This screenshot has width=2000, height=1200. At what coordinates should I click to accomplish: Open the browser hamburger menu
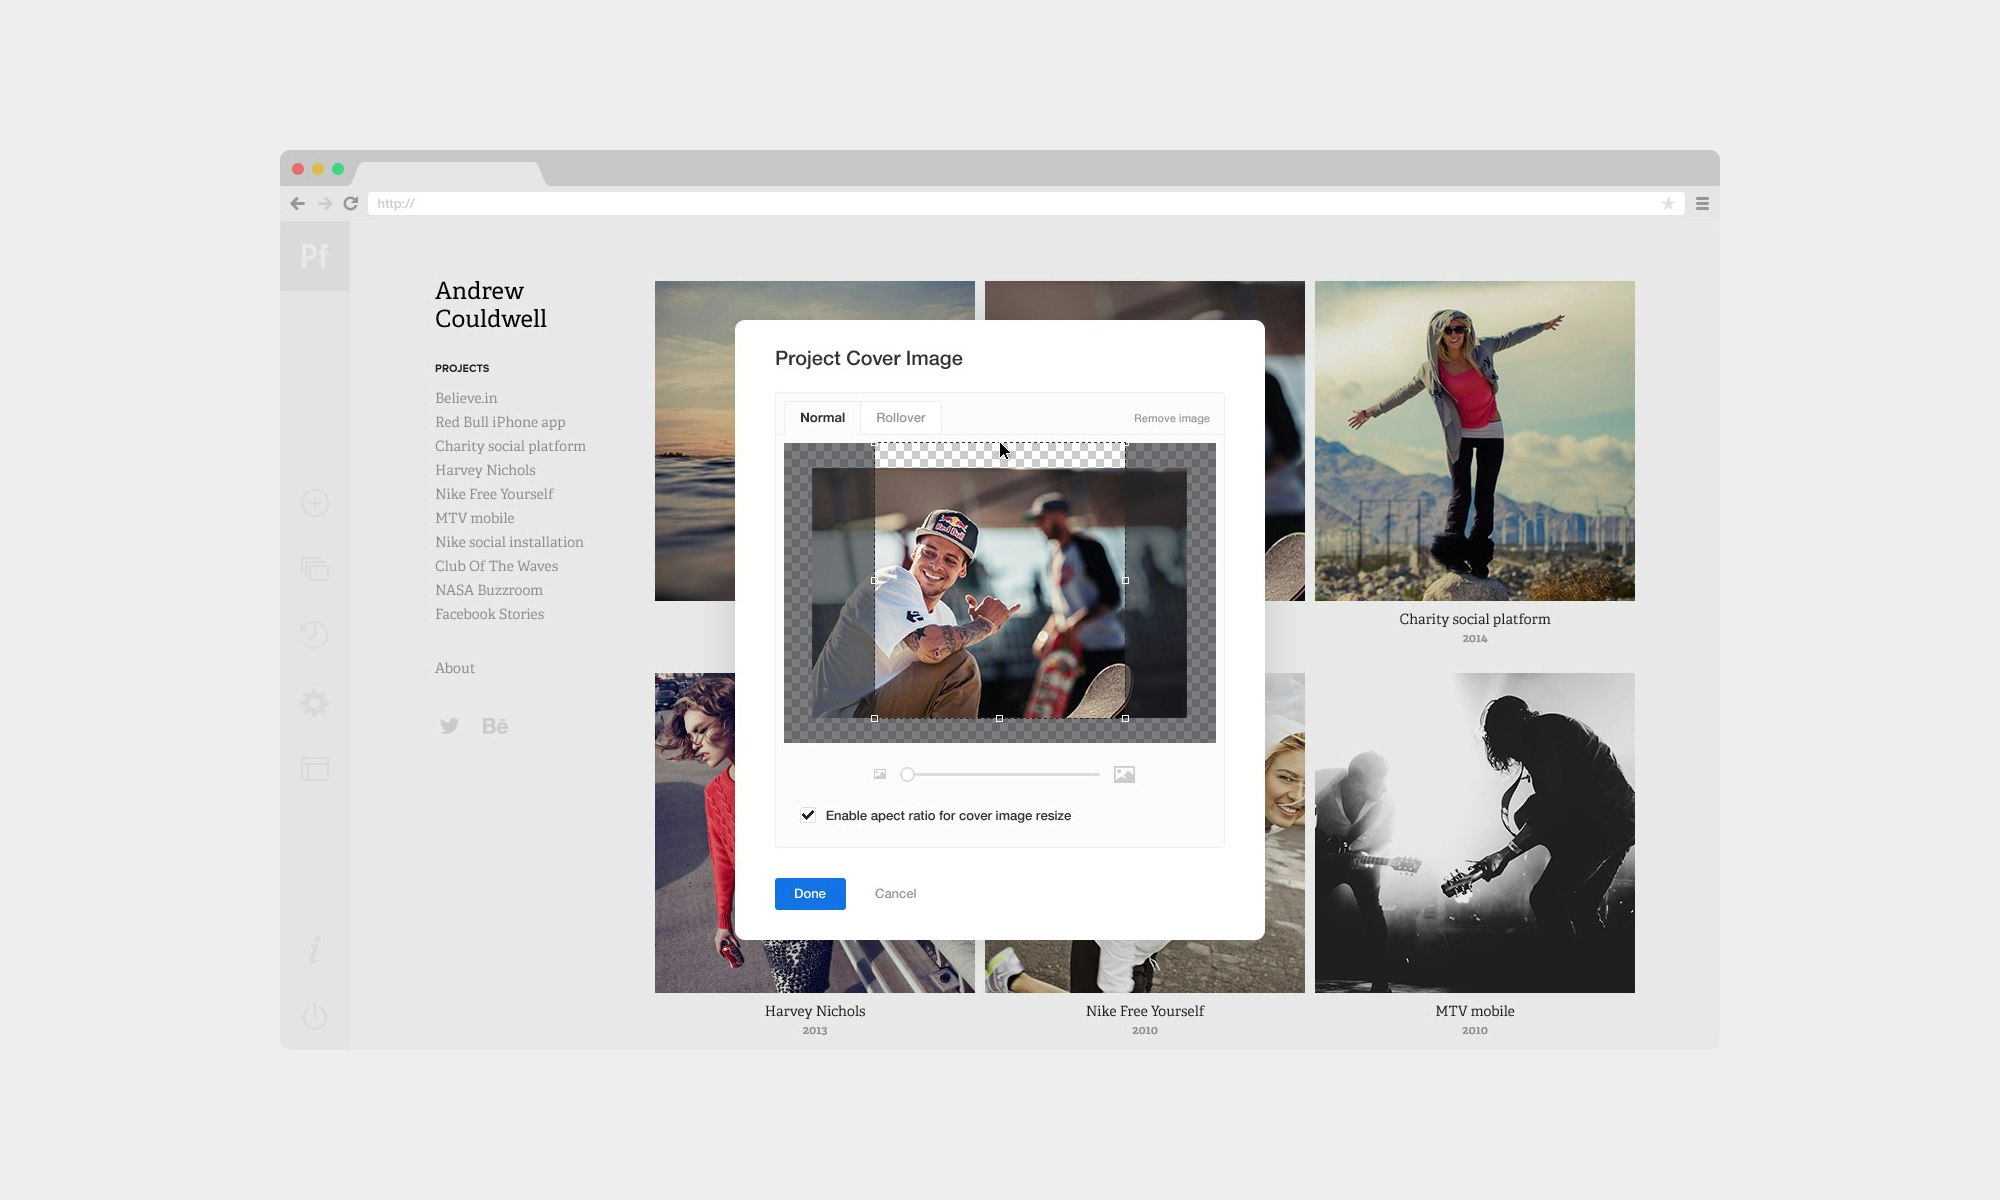point(1702,204)
